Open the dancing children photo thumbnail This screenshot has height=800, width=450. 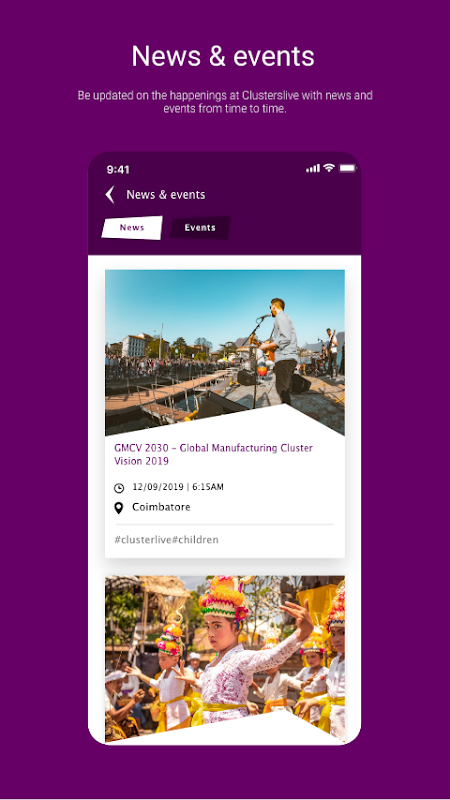tap(224, 659)
